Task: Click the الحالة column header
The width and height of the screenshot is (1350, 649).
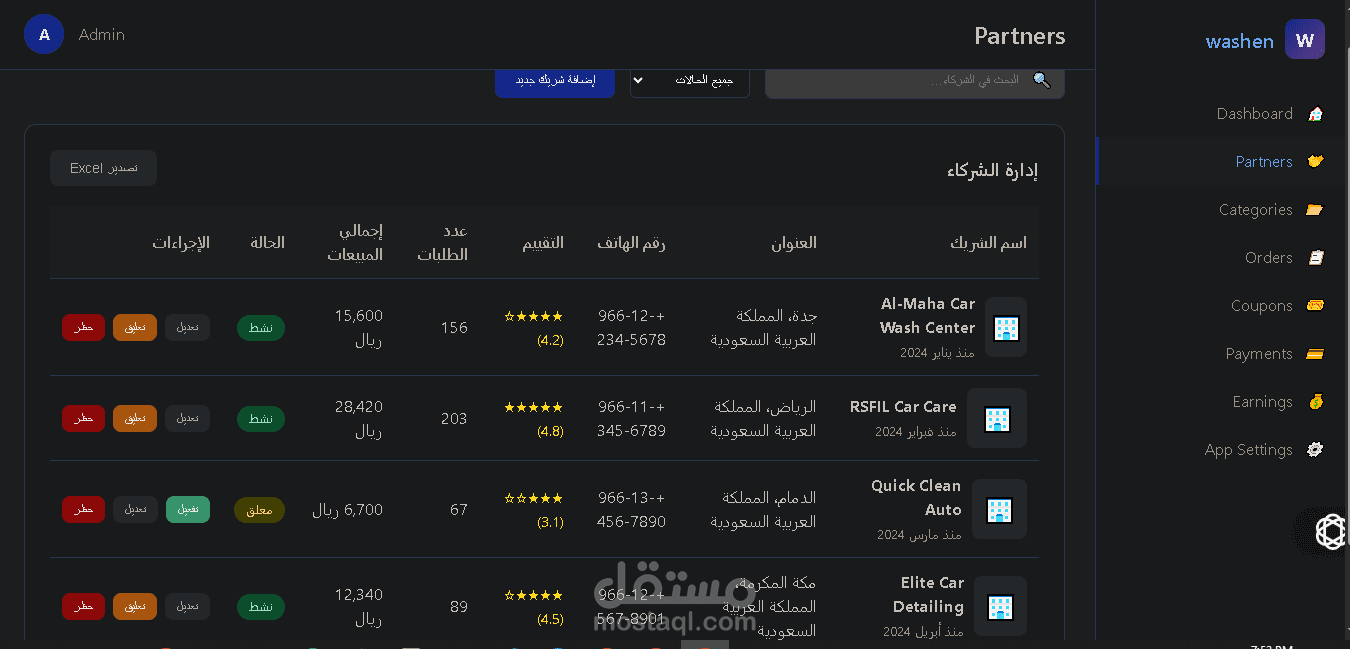Action: 267,242
